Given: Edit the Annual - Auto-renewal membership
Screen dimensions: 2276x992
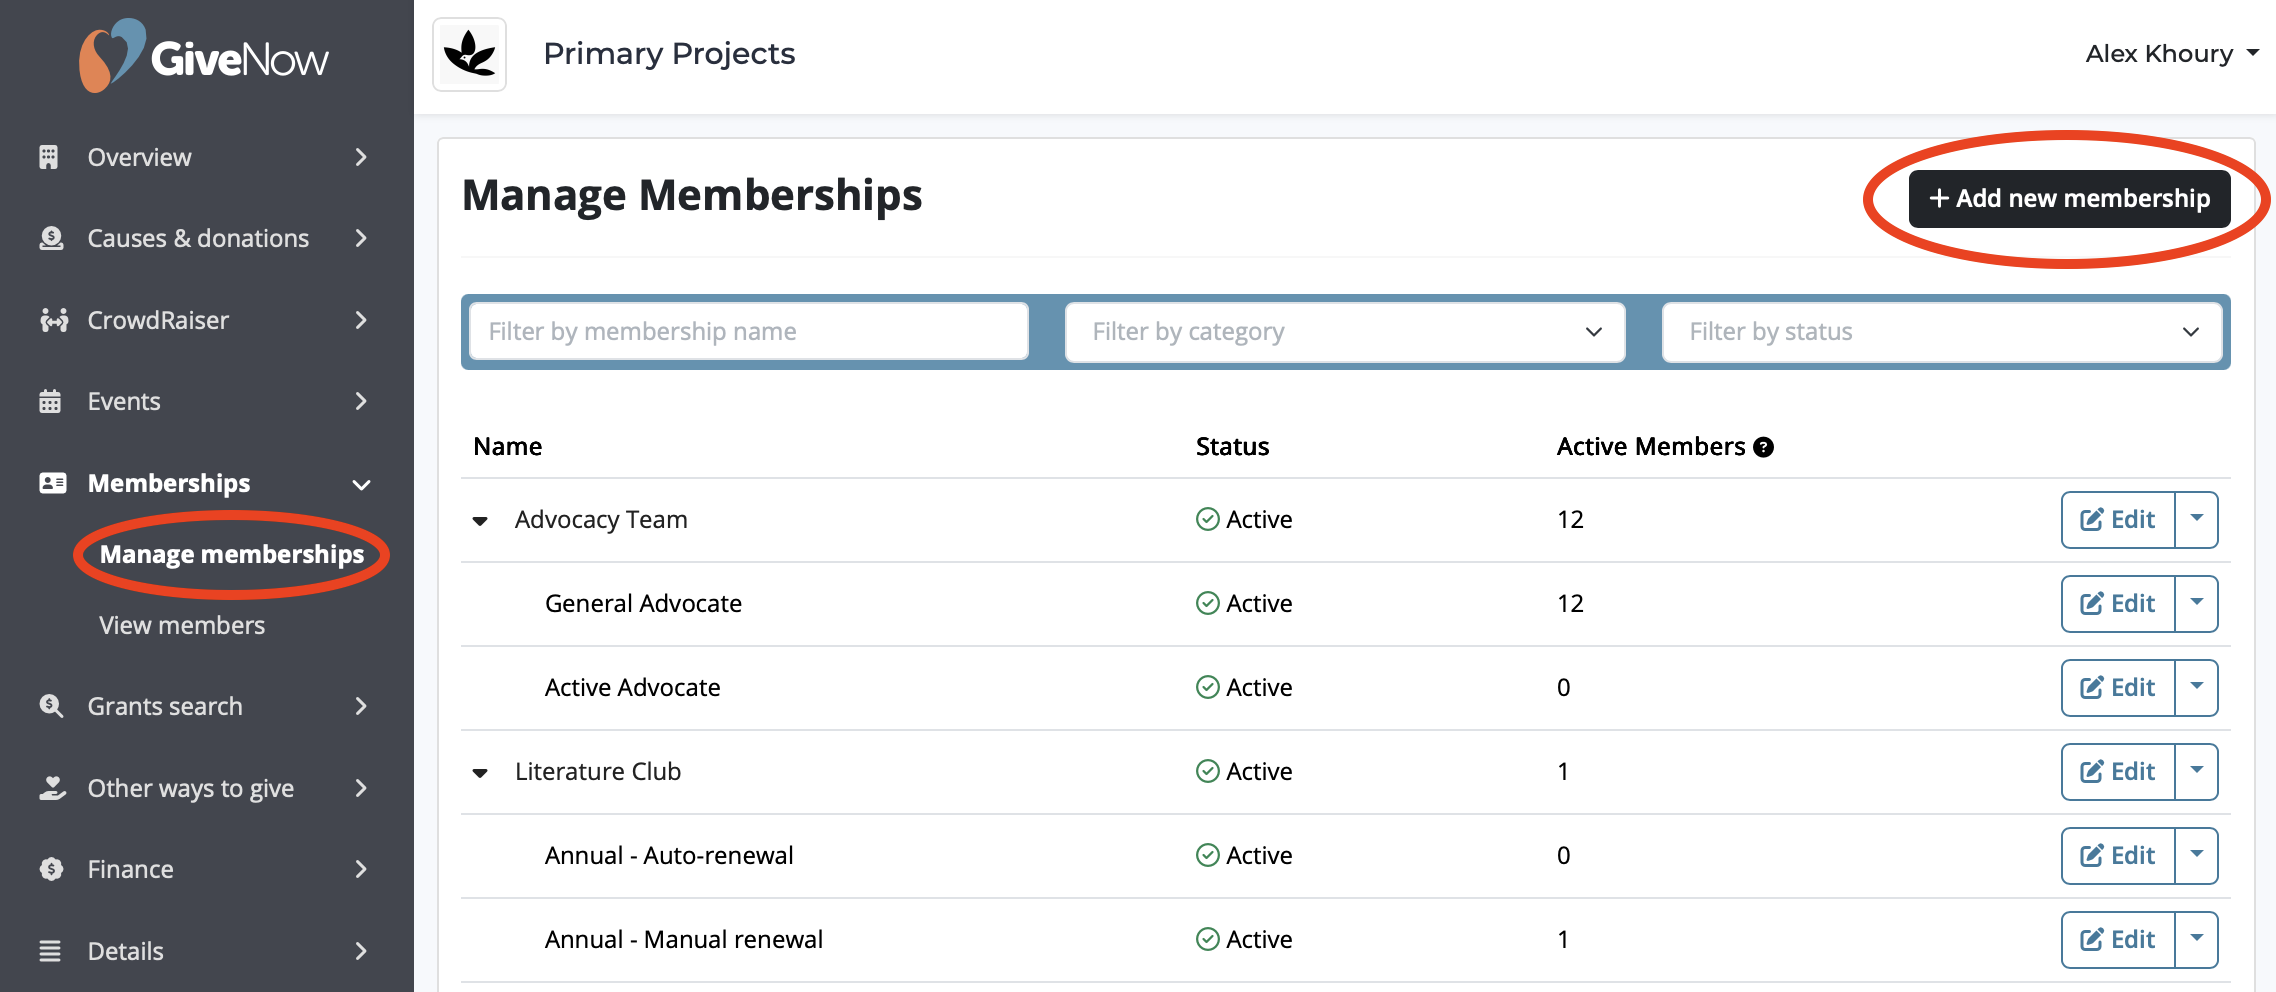Looking at the screenshot, I should [x=2118, y=855].
